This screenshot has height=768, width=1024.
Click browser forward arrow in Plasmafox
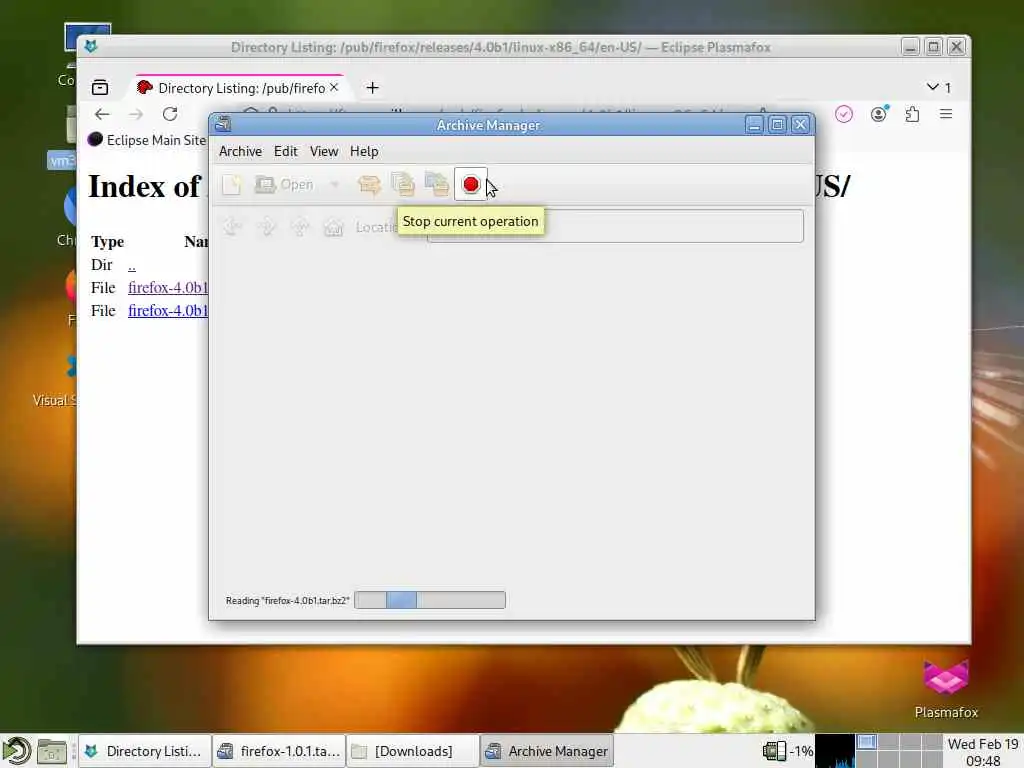coord(136,114)
